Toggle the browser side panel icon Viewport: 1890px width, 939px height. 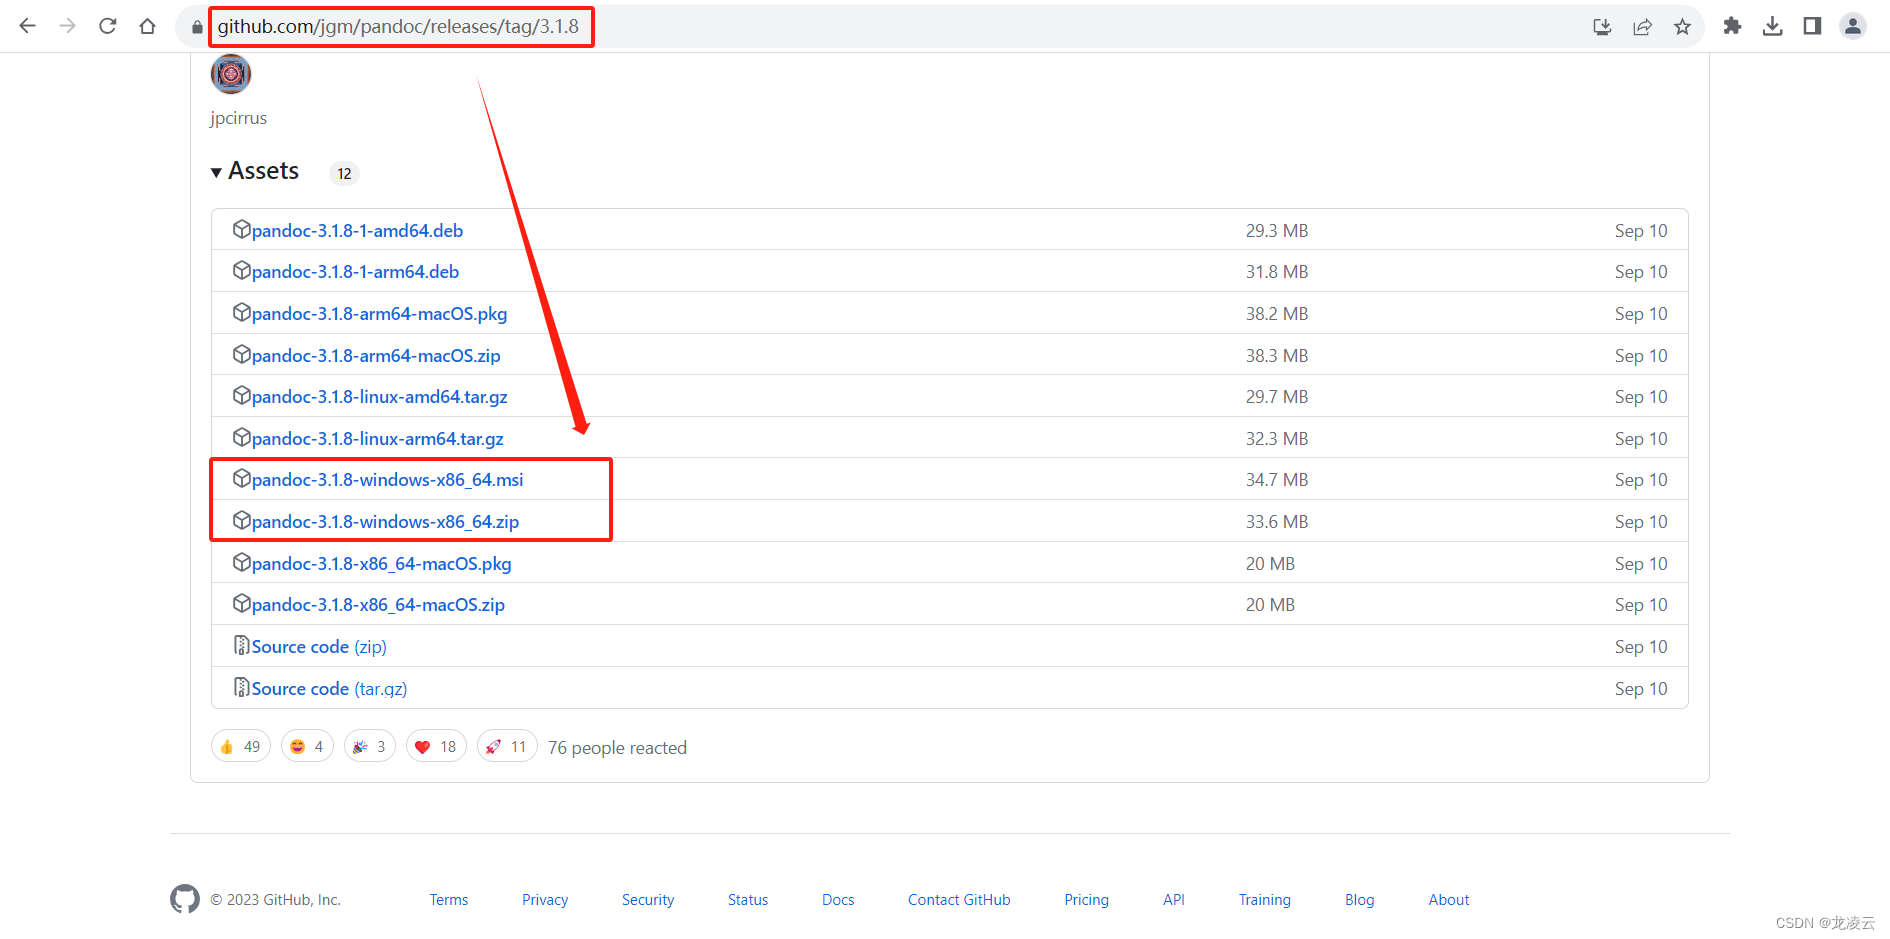1812,26
